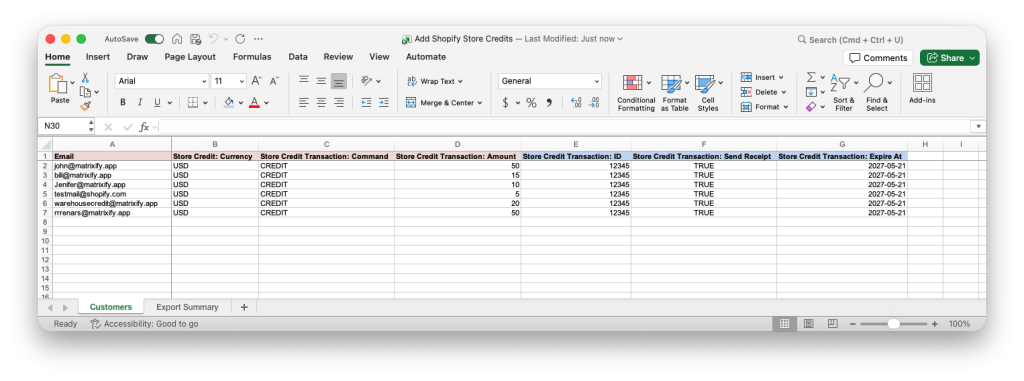Switch to Export Summary sheet
1024x381 pixels.
coord(187,307)
